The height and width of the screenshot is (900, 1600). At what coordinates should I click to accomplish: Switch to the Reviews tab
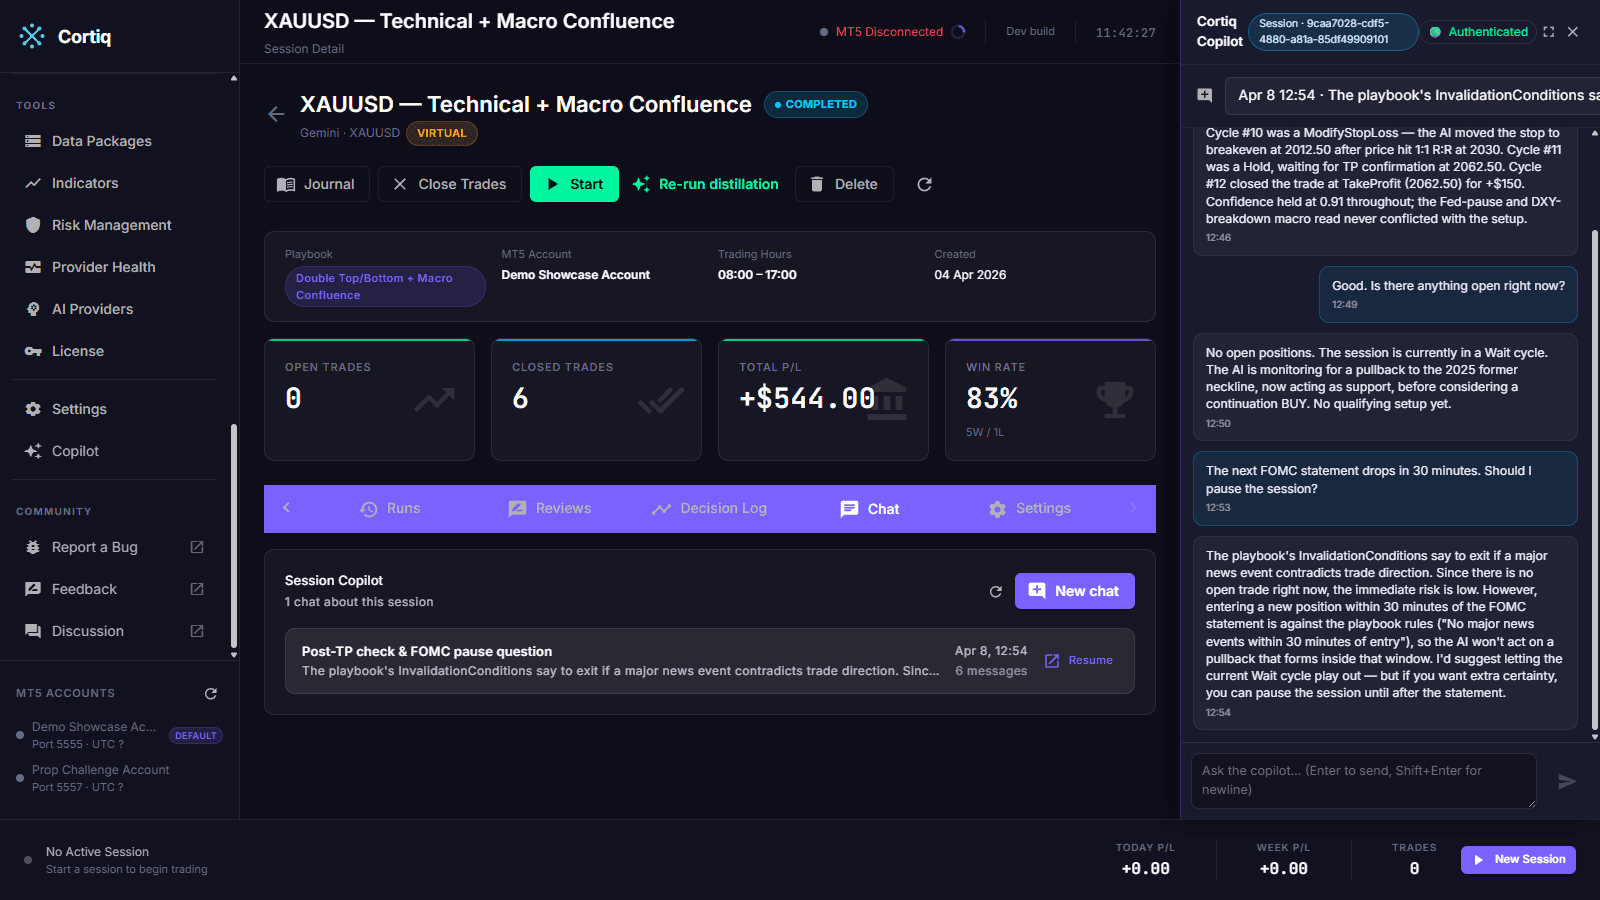pyautogui.click(x=550, y=508)
